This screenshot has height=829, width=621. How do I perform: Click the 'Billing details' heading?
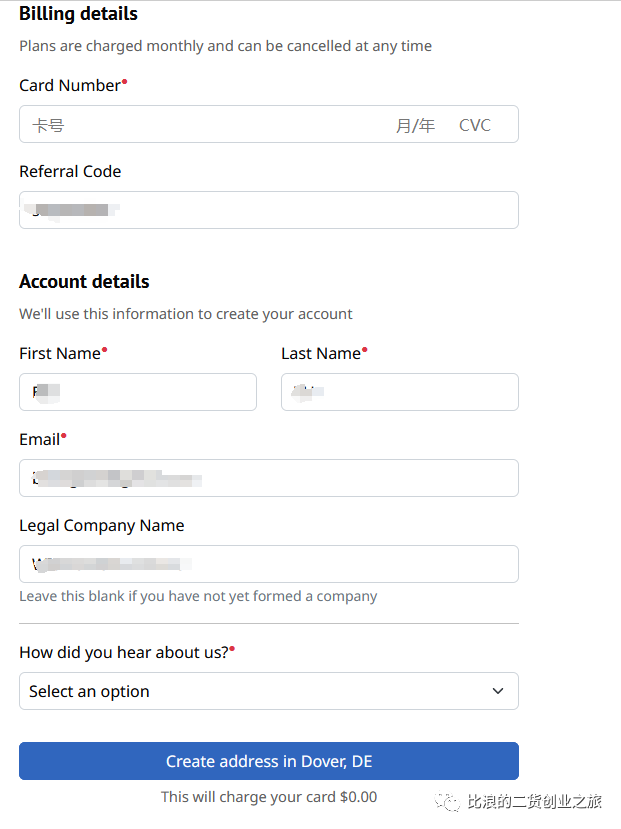pyautogui.click(x=78, y=14)
